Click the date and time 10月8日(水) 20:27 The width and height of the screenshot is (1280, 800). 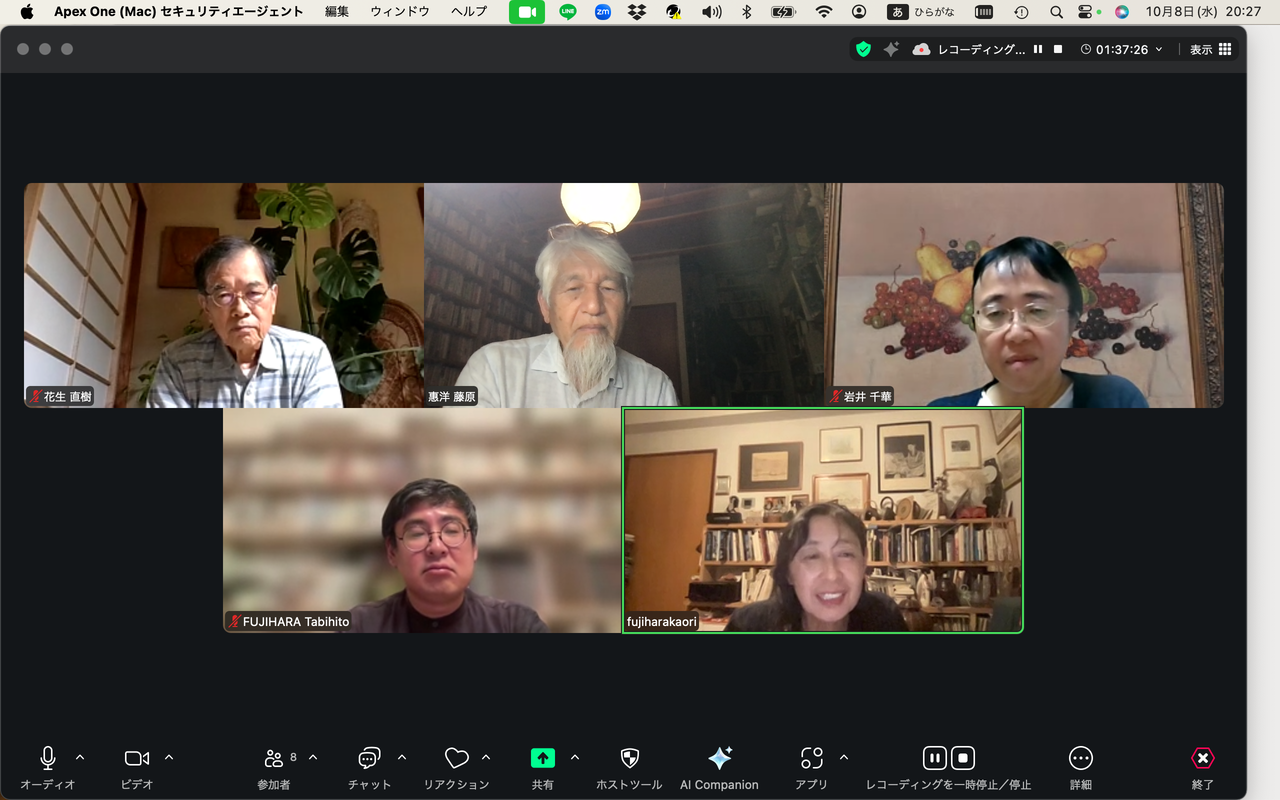point(1204,12)
